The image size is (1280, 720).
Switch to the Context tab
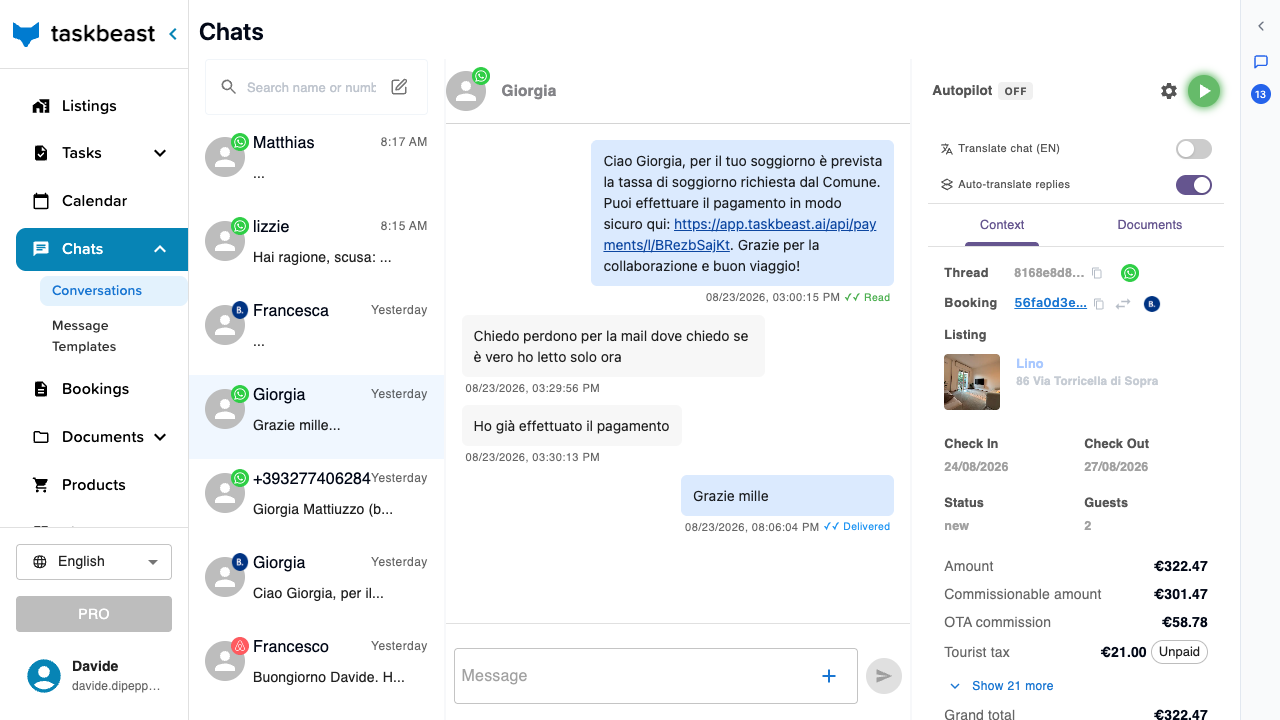[x=1002, y=225]
